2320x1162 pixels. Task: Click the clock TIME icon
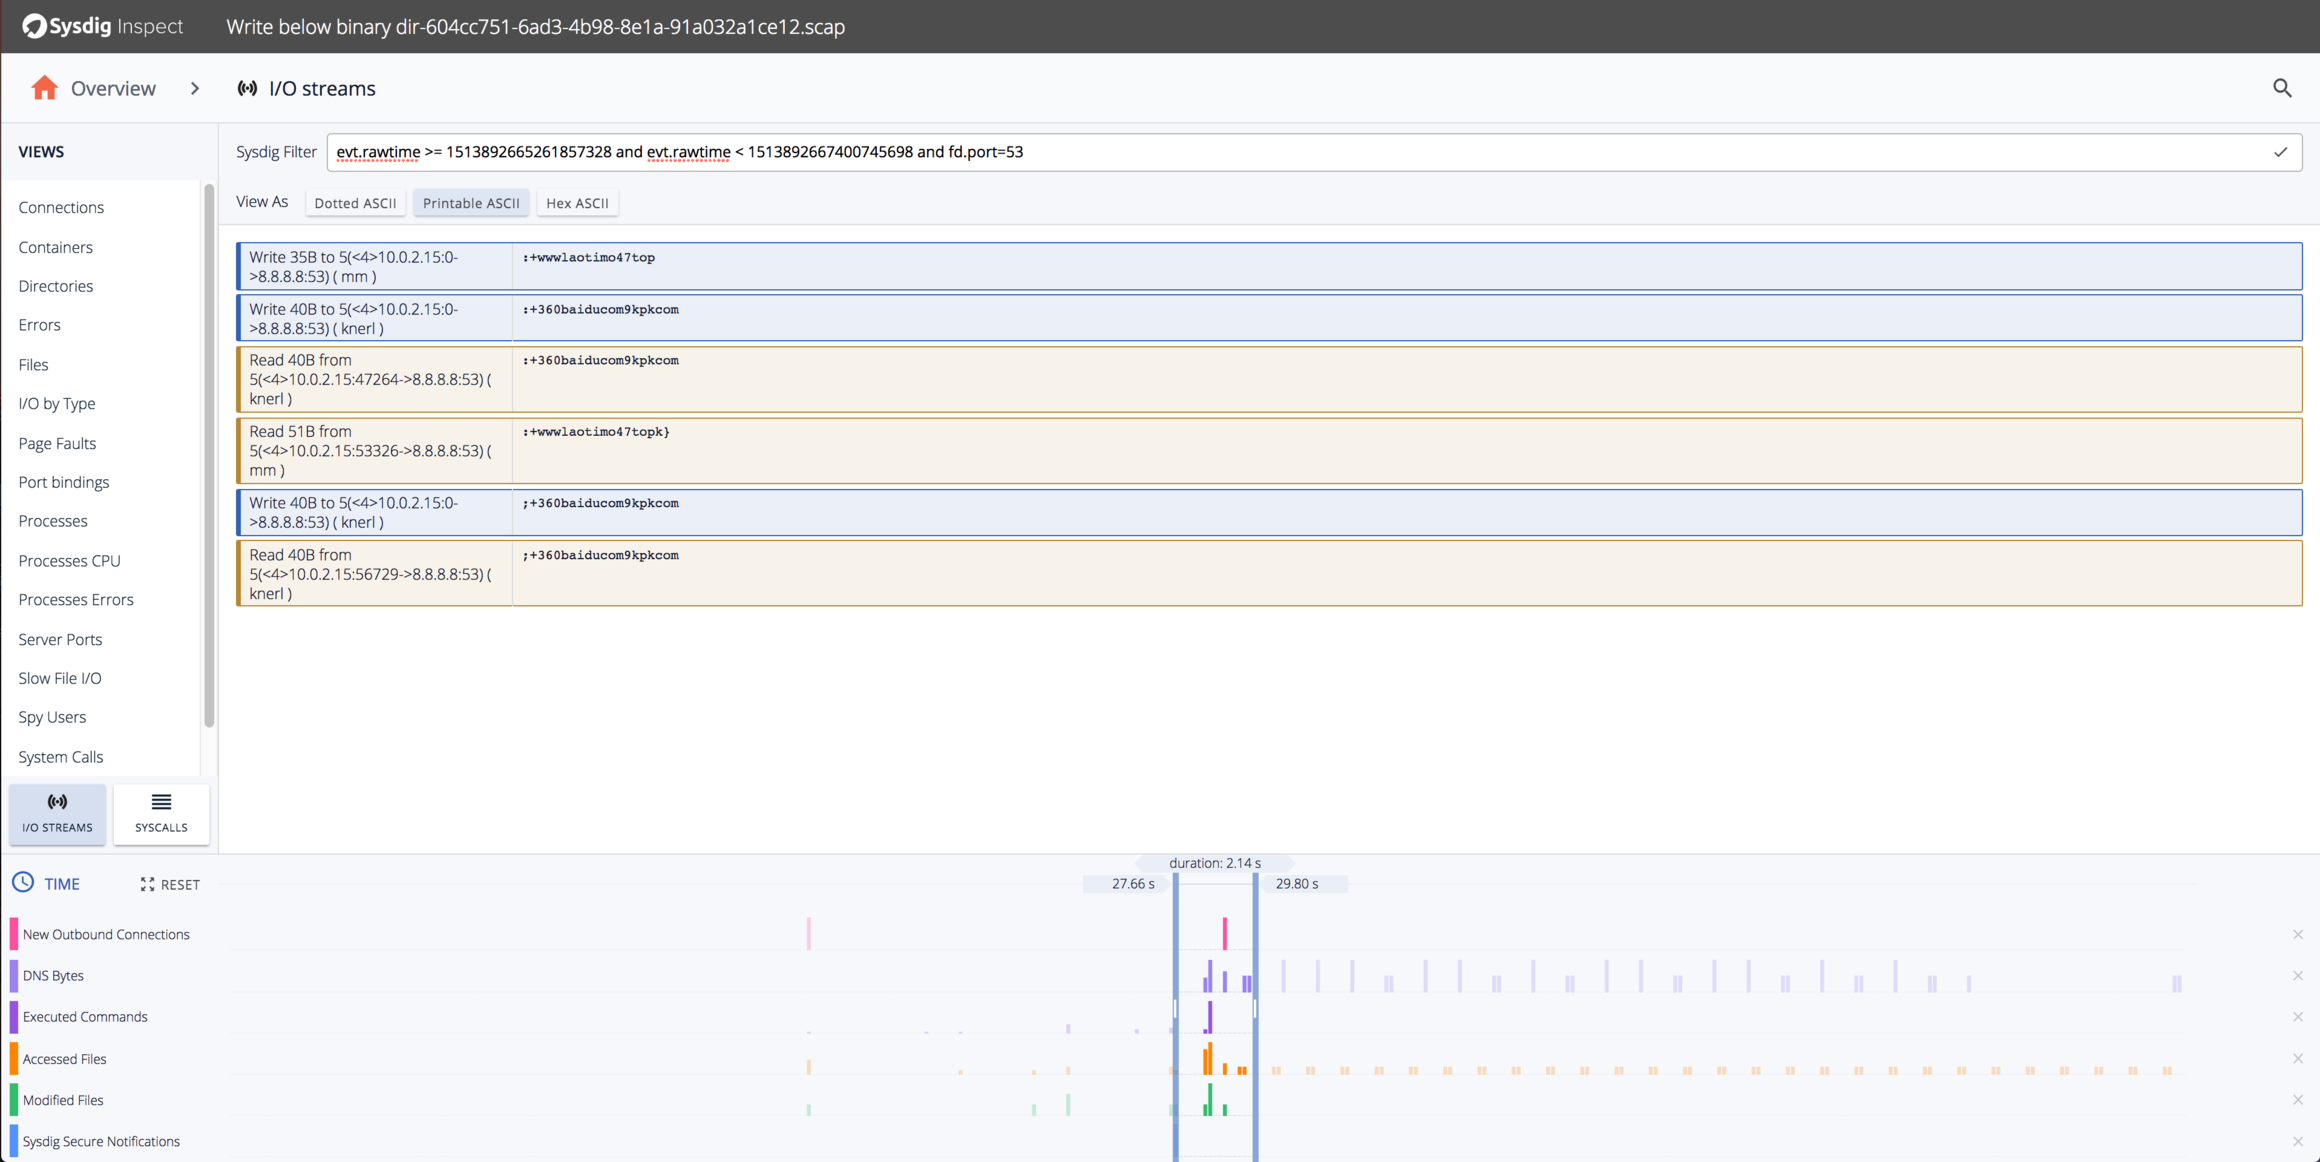coord(23,883)
